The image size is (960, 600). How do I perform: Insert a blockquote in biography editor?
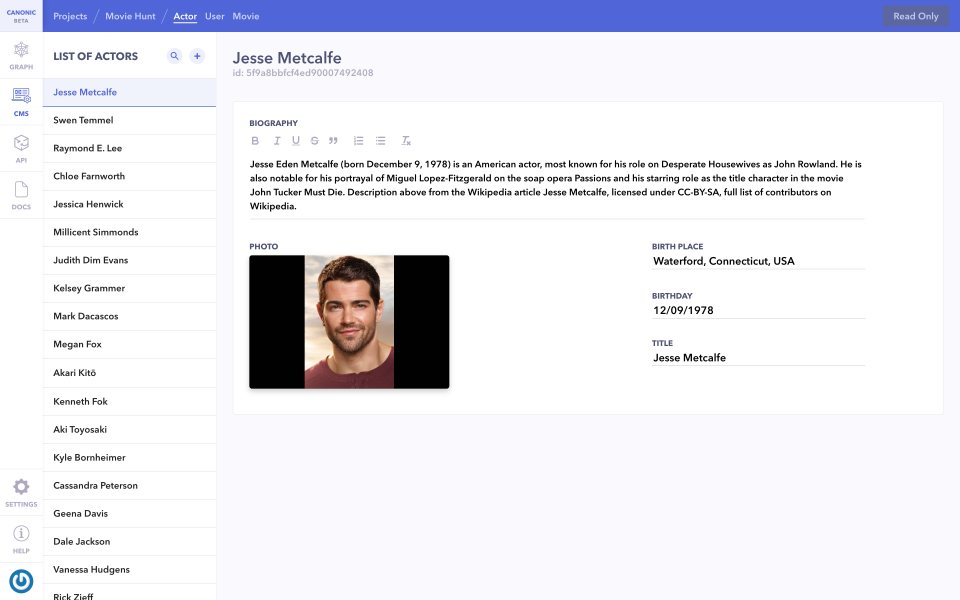331,140
